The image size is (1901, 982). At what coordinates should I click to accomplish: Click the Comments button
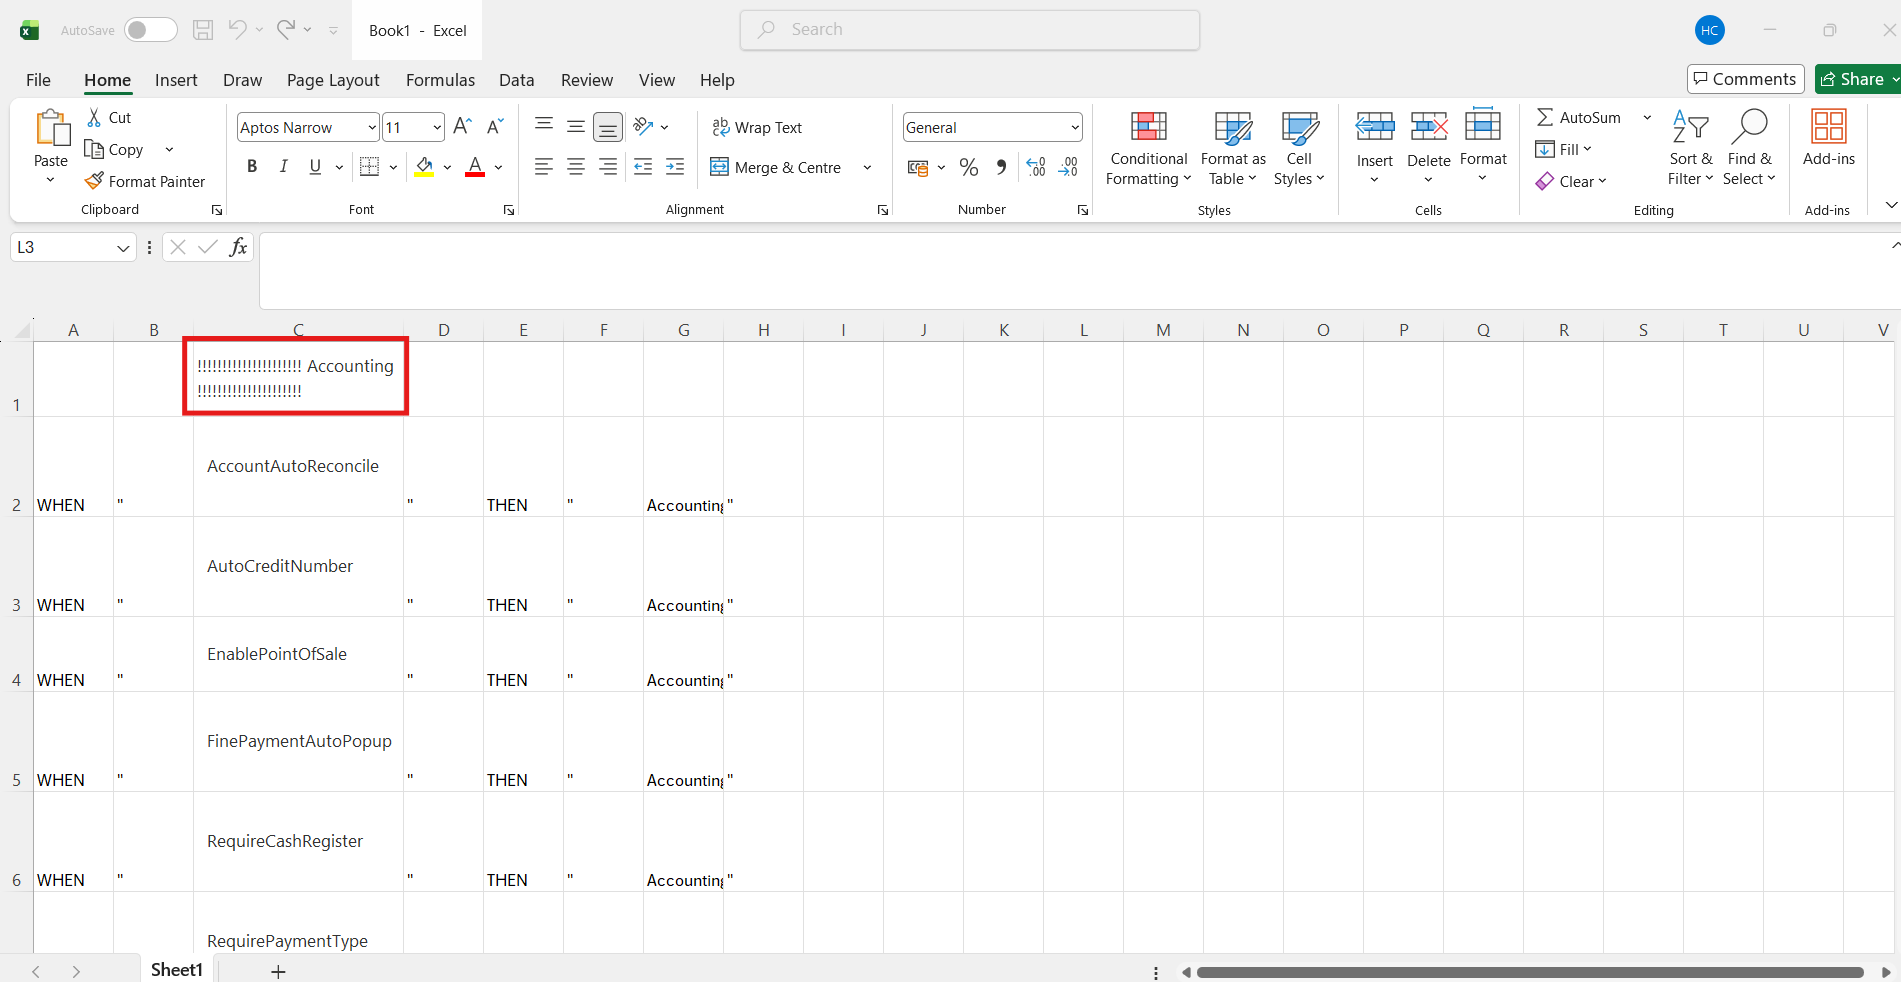1745,79
